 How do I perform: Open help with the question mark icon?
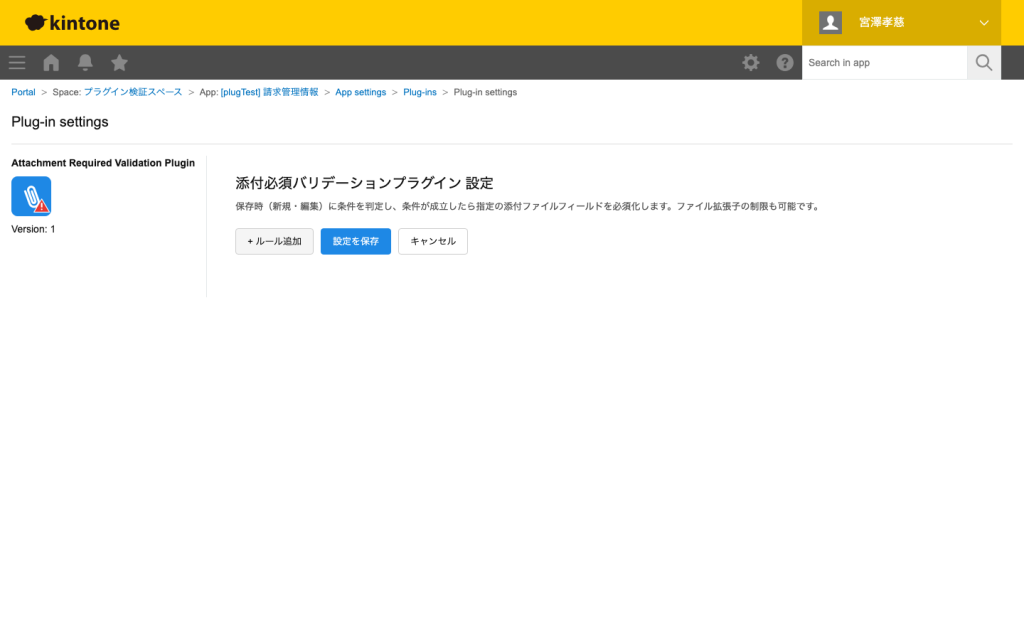coord(785,62)
